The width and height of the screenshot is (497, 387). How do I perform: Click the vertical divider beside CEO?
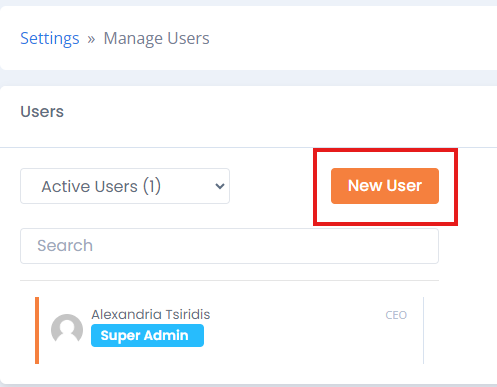pos(423,330)
